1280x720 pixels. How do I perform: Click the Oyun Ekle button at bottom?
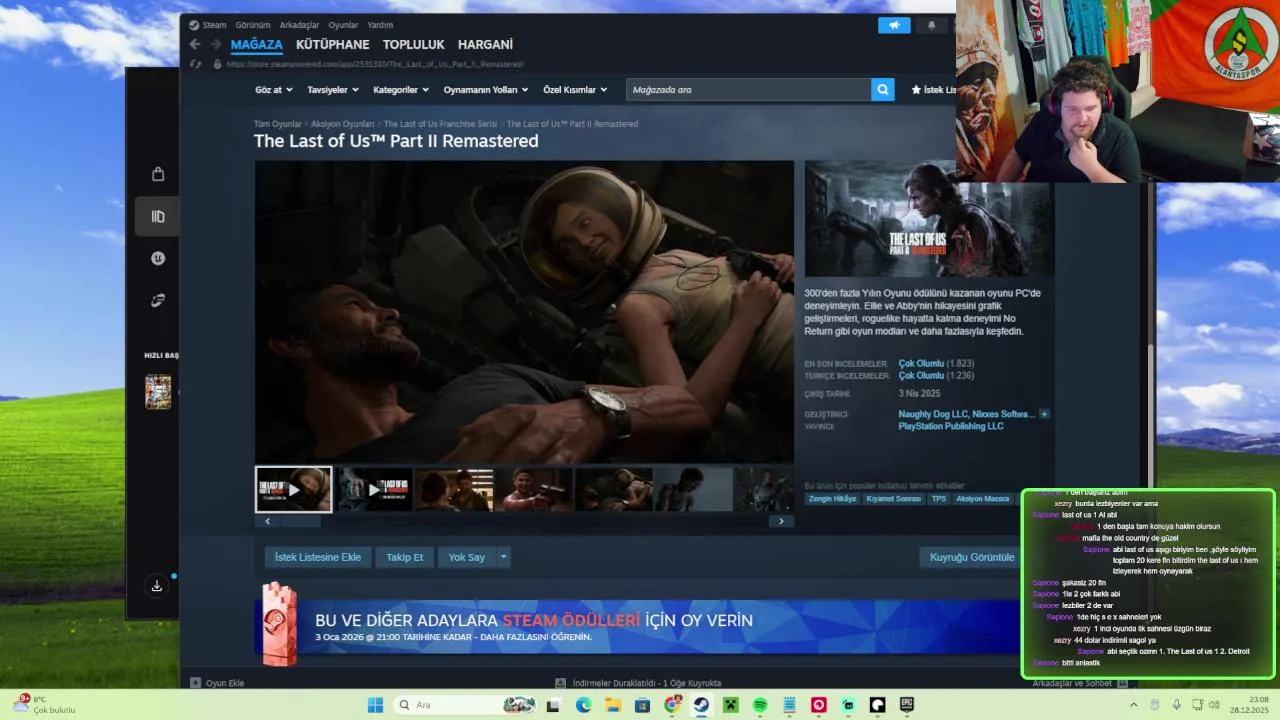[218, 683]
